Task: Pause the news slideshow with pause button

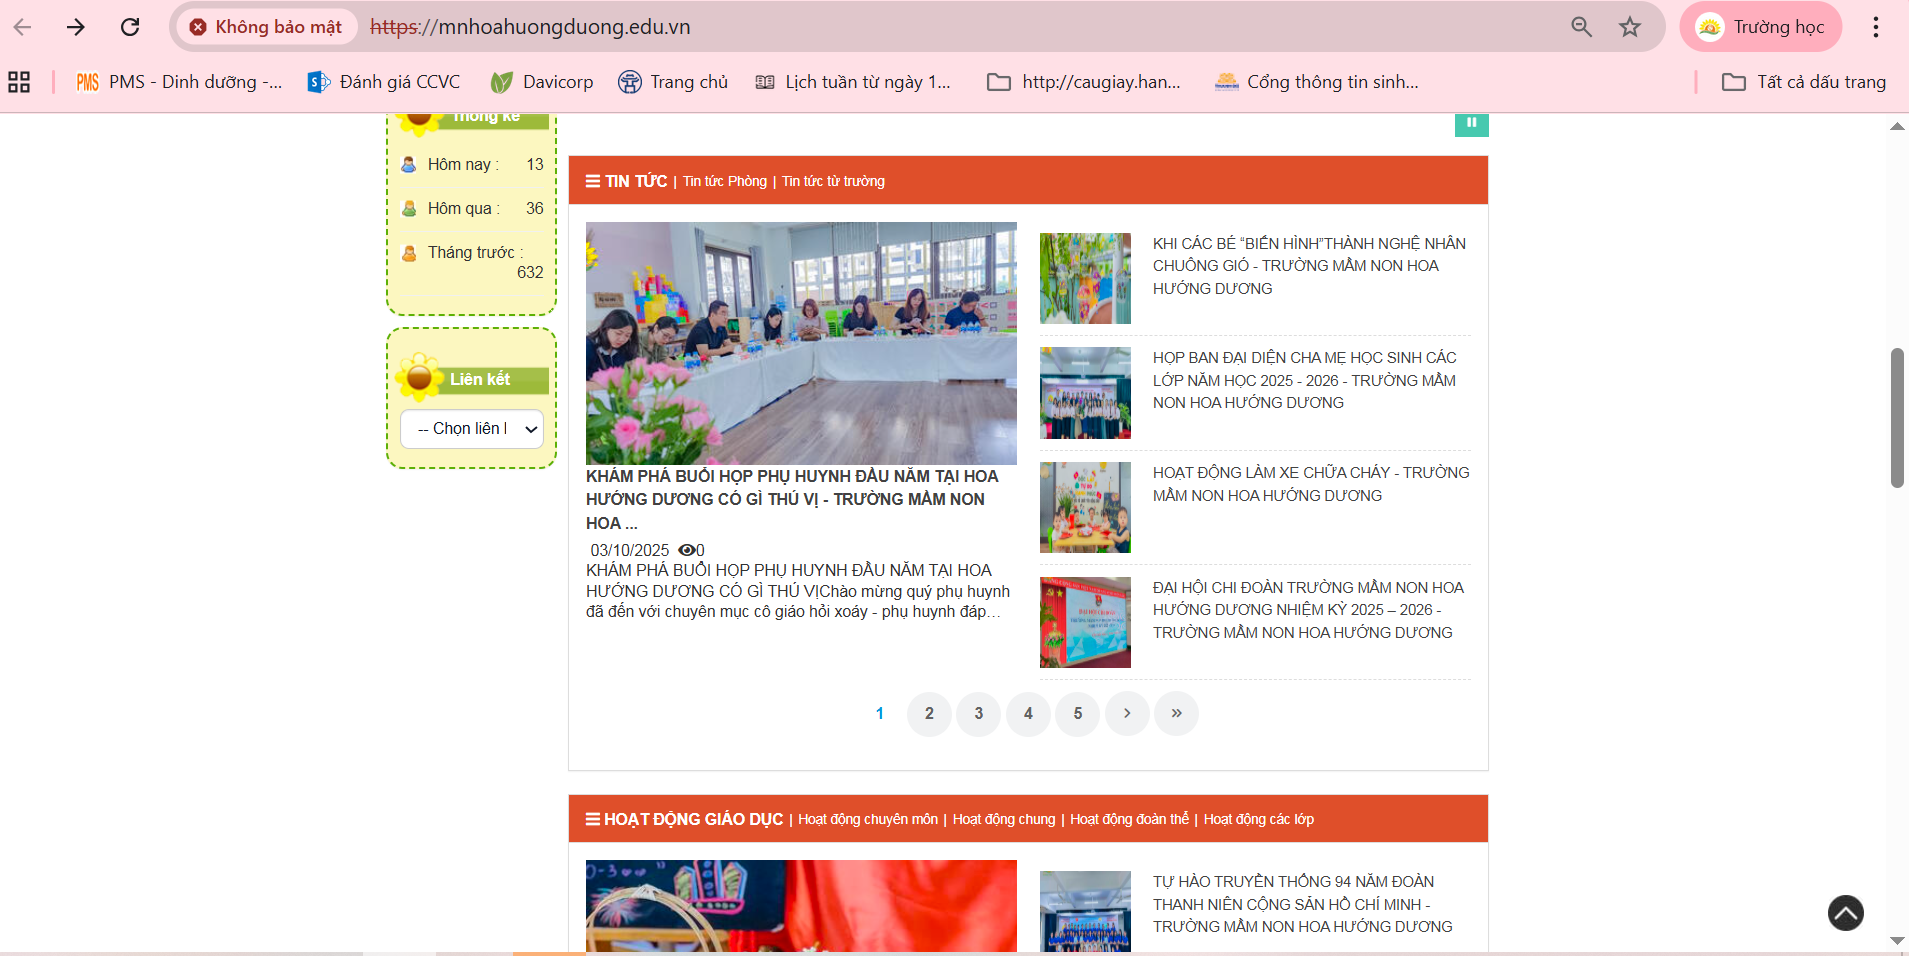Action: pos(1471,123)
